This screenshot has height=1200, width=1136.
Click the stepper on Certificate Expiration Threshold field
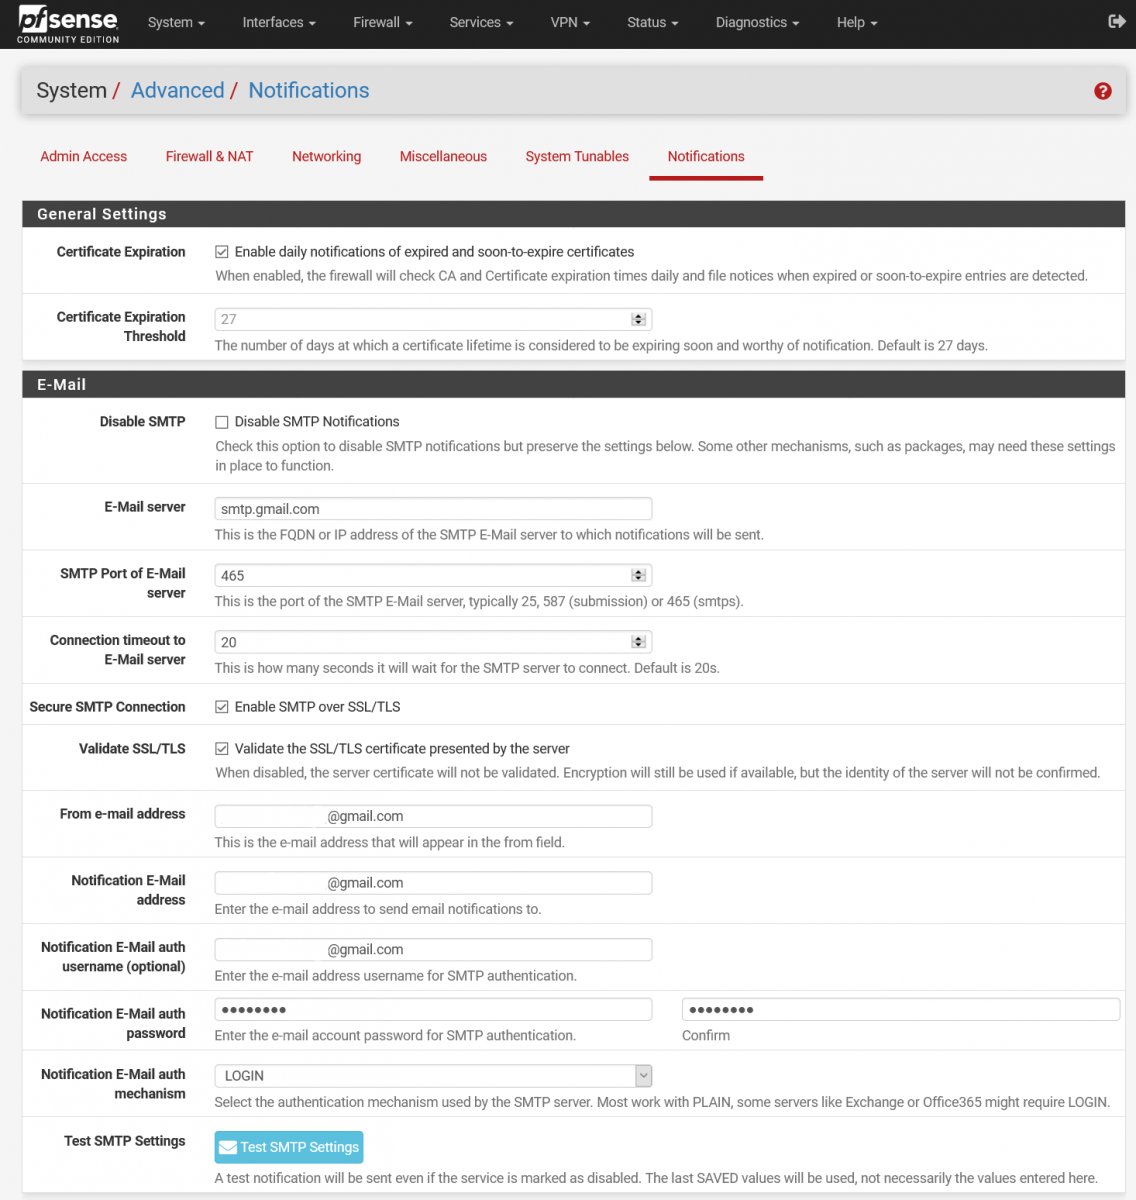tap(639, 318)
